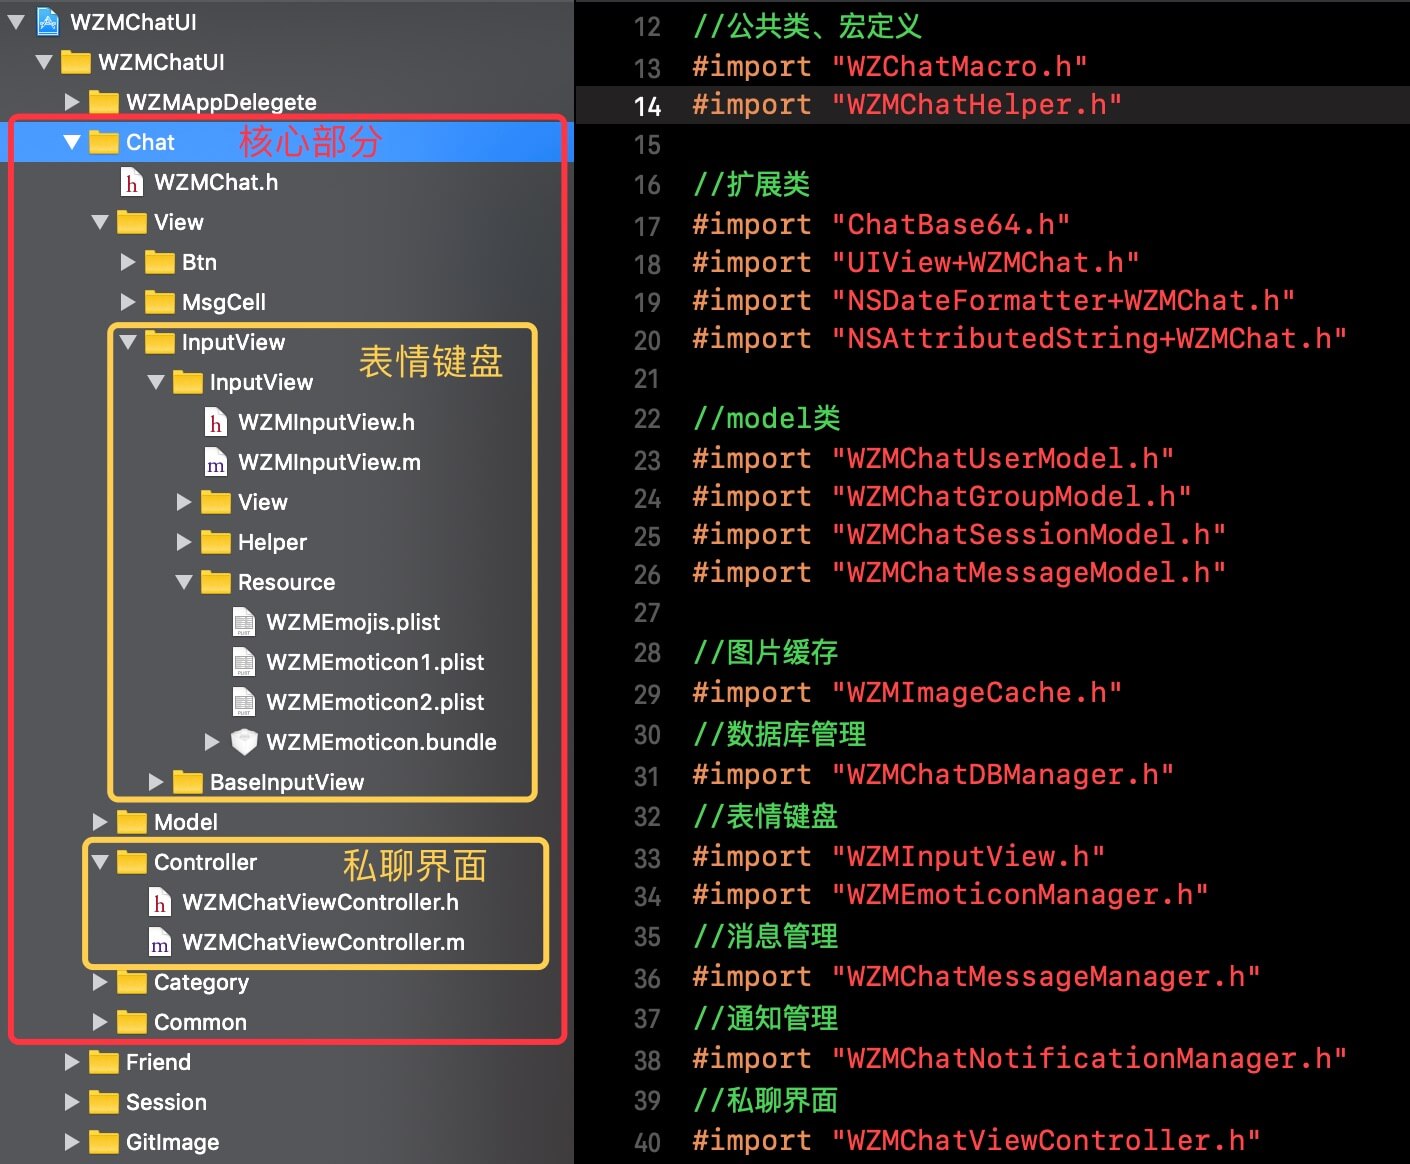The image size is (1410, 1164).
Task: Click the WZMChatUI project blueprint icon
Action: [x=47, y=21]
